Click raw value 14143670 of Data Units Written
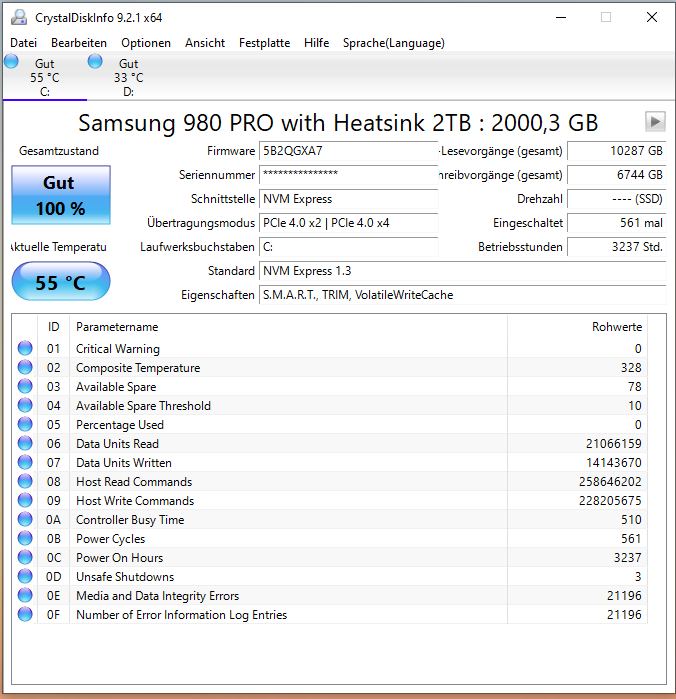The width and height of the screenshot is (676, 699). [614, 463]
